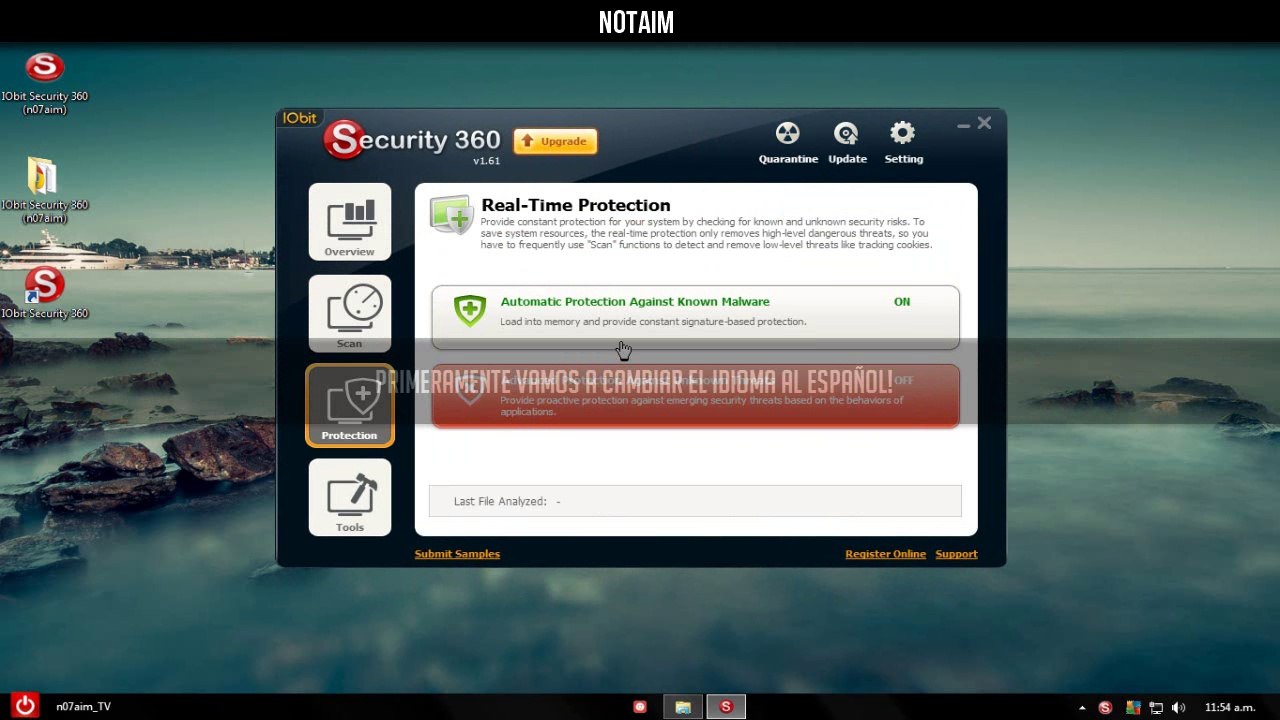Click the red recorder taskbar icon
Image resolution: width=1280 pixels, height=720 pixels.
pyautogui.click(x=640, y=707)
